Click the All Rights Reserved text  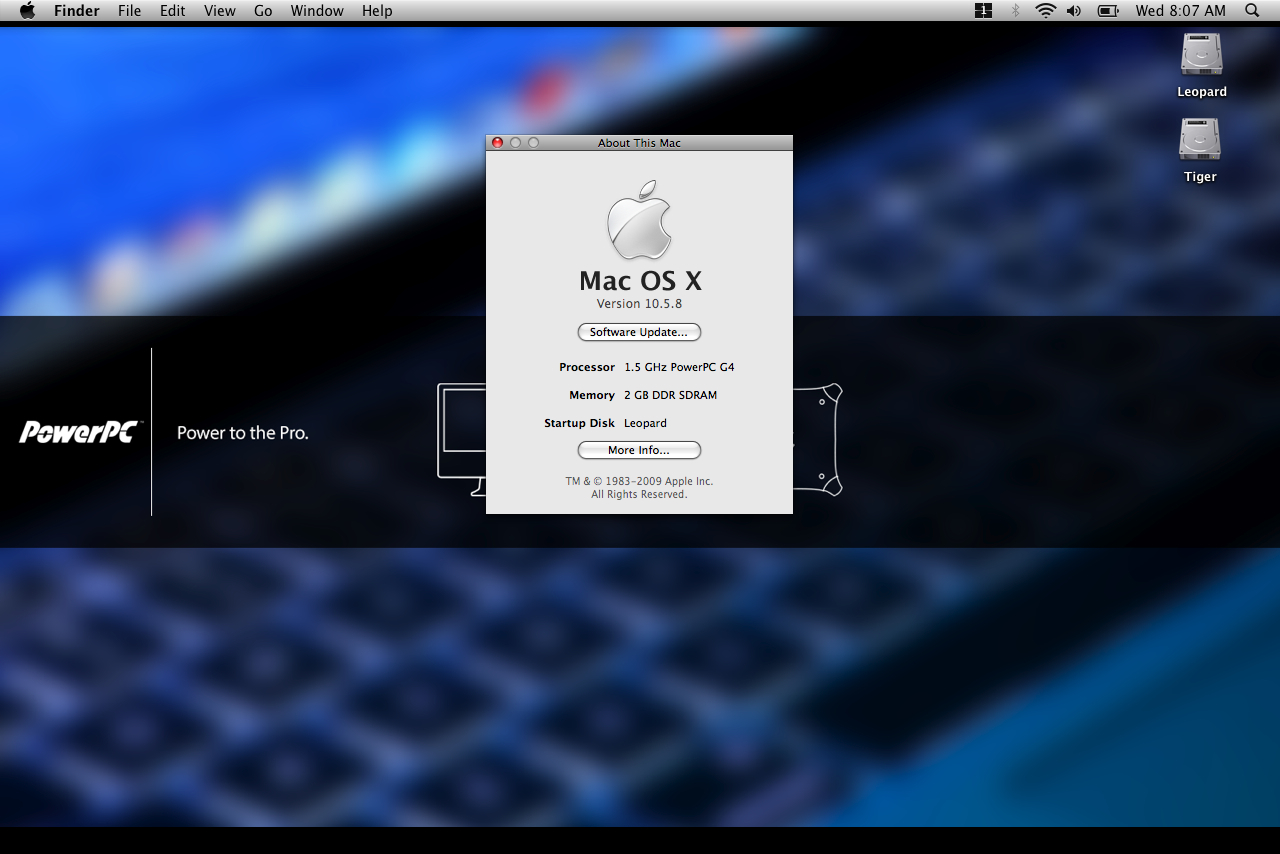(x=639, y=494)
